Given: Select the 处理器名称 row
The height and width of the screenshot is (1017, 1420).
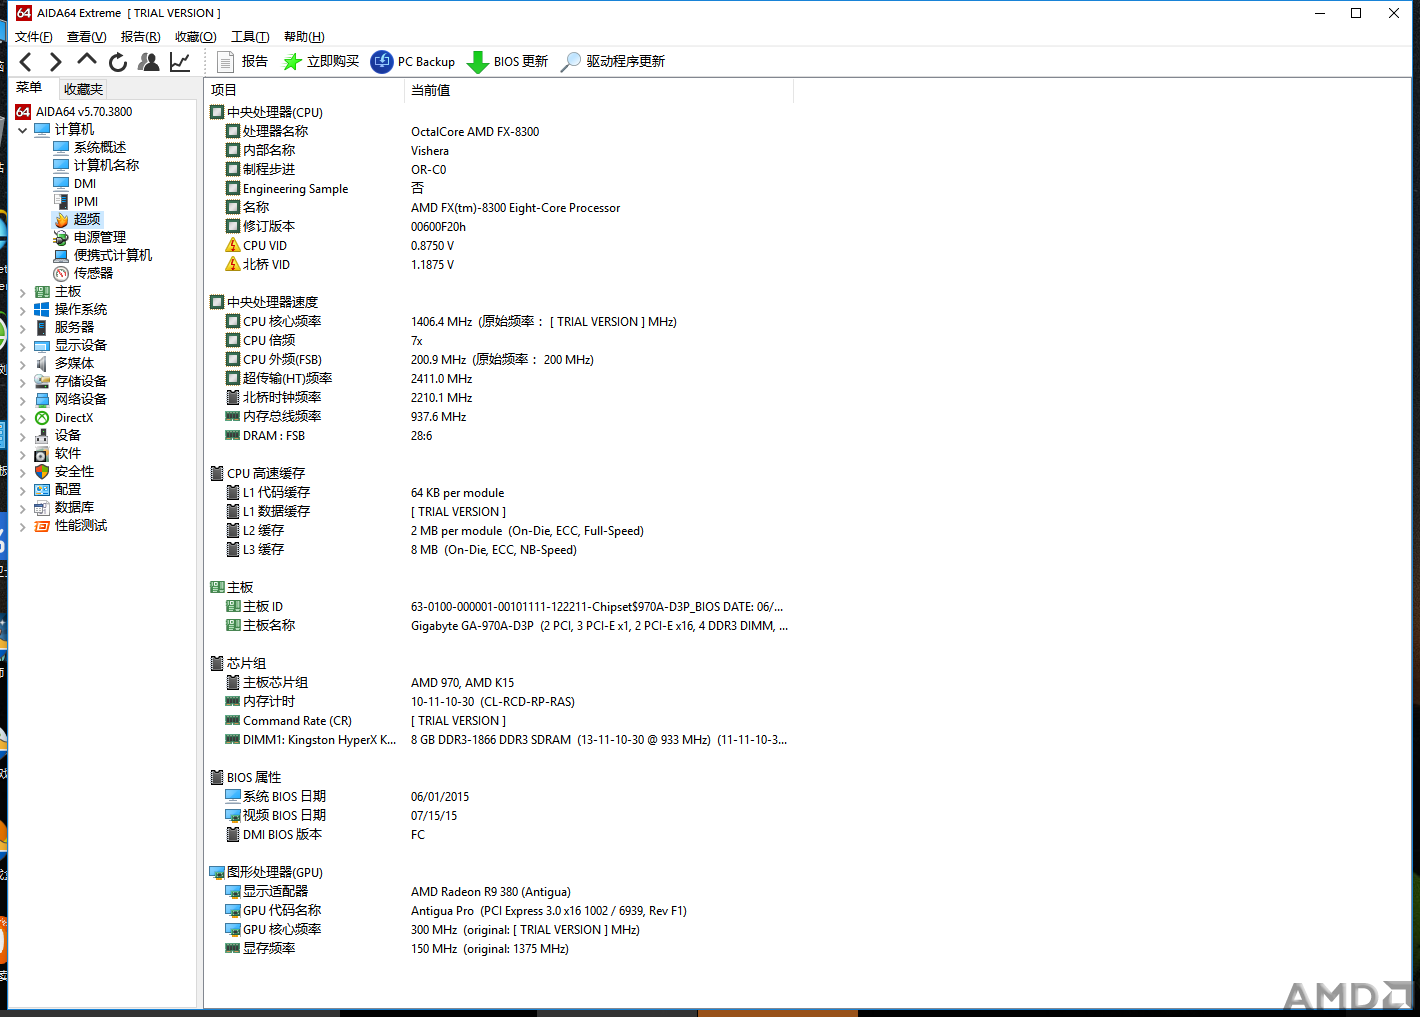Looking at the screenshot, I should (500, 131).
